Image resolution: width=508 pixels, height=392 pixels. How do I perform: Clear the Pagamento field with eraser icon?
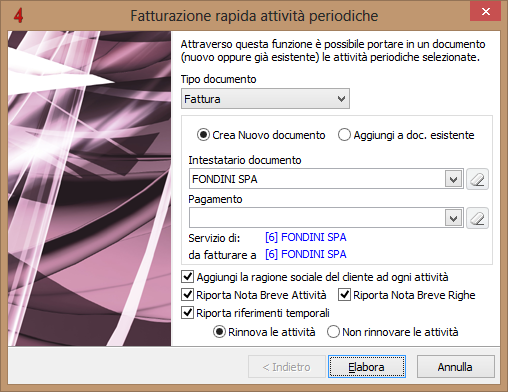(x=477, y=218)
